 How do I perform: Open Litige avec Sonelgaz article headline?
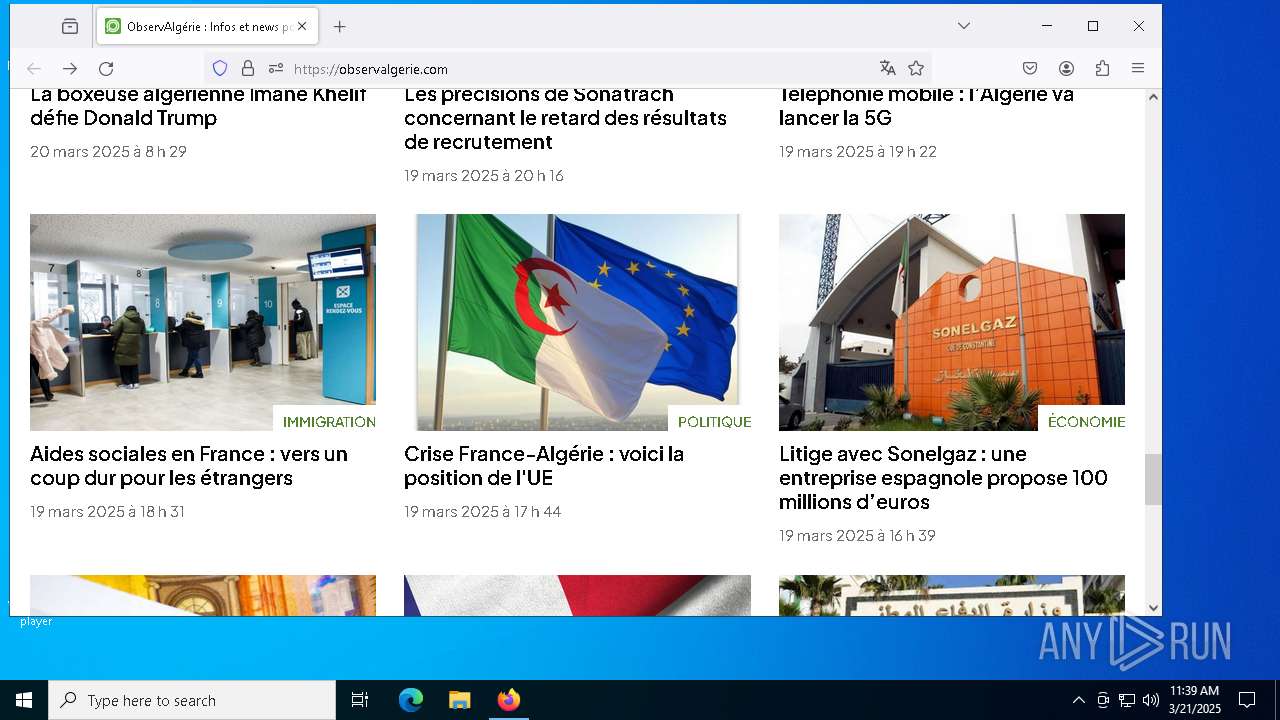coord(943,478)
